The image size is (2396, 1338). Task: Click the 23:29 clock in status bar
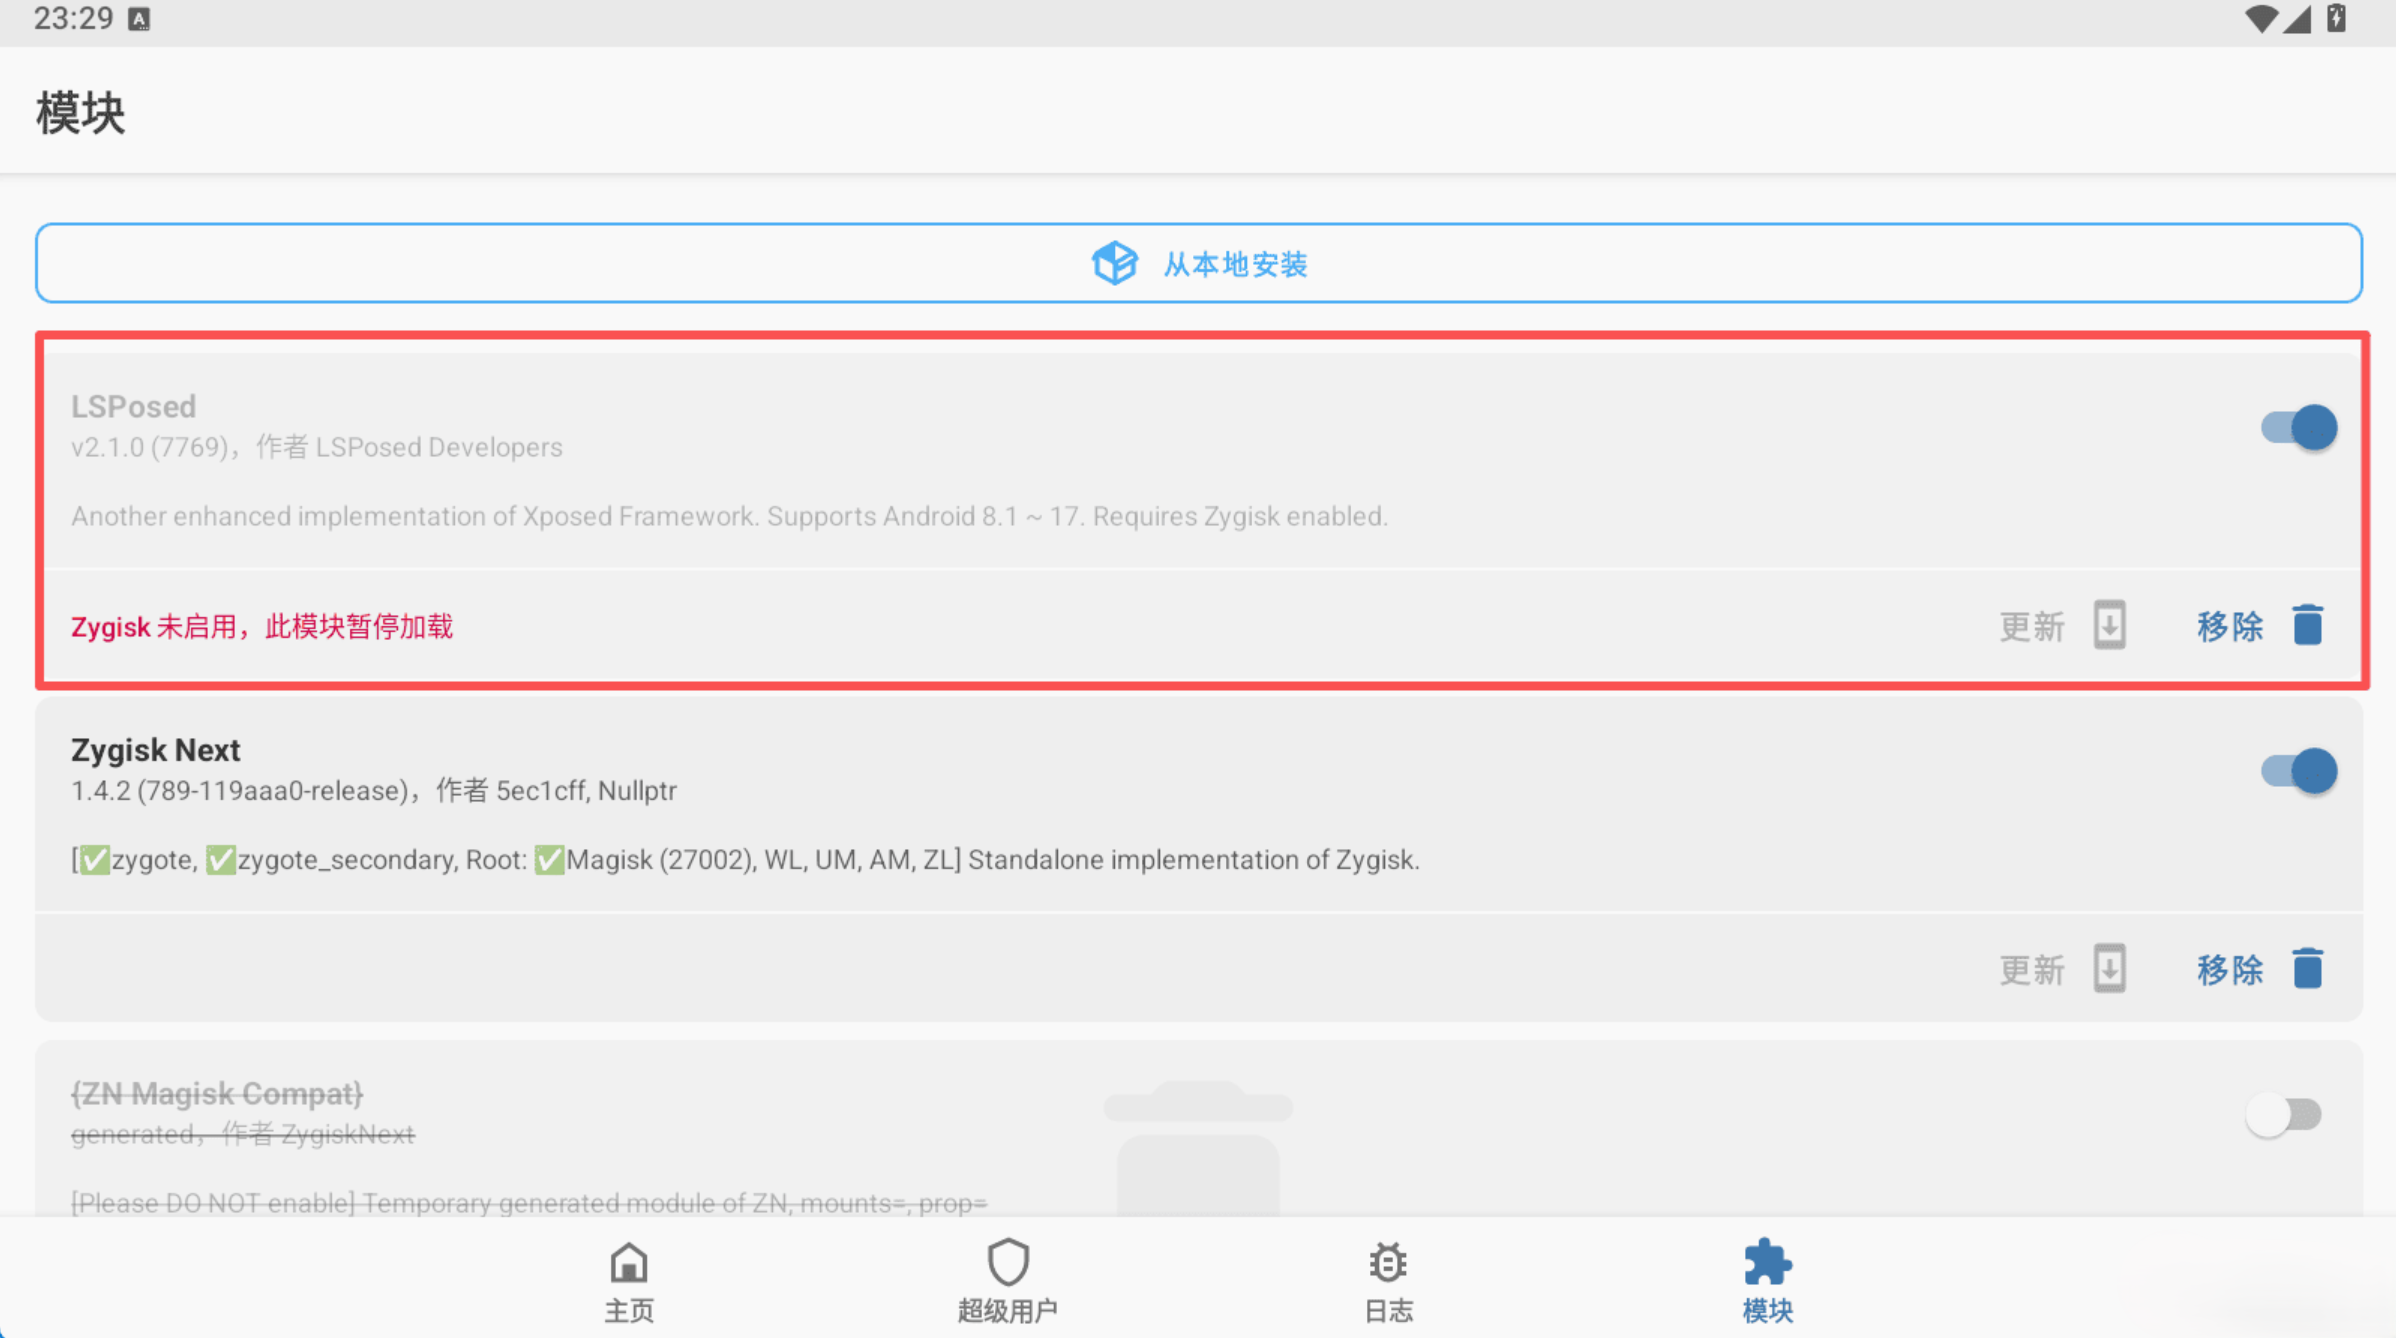click(73, 18)
